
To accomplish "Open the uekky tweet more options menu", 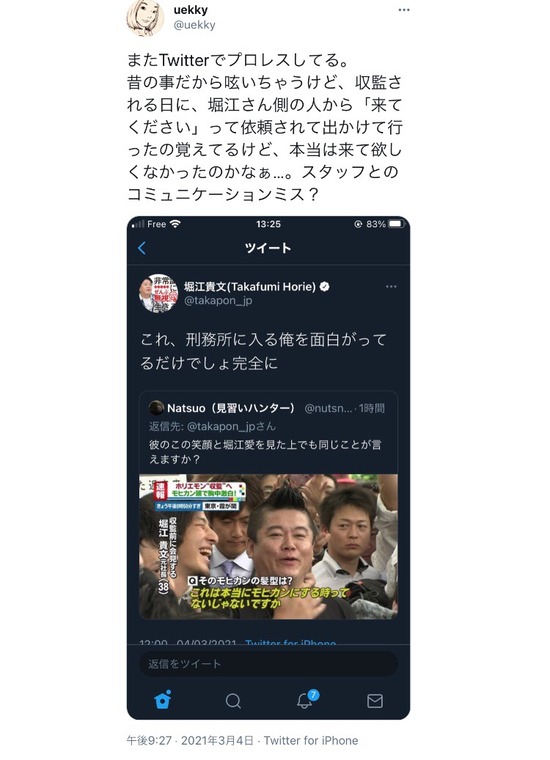I will click(404, 10).
